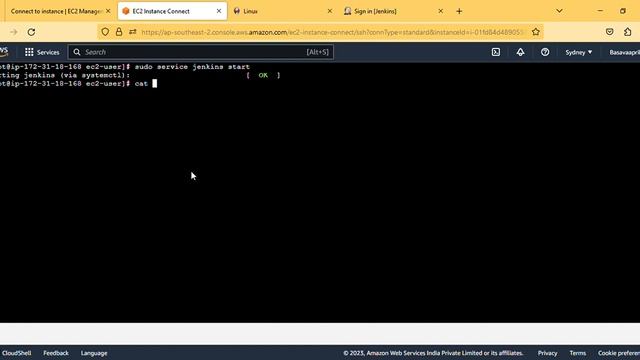Close the EC2 Instance Connect tab

[x=219, y=11]
